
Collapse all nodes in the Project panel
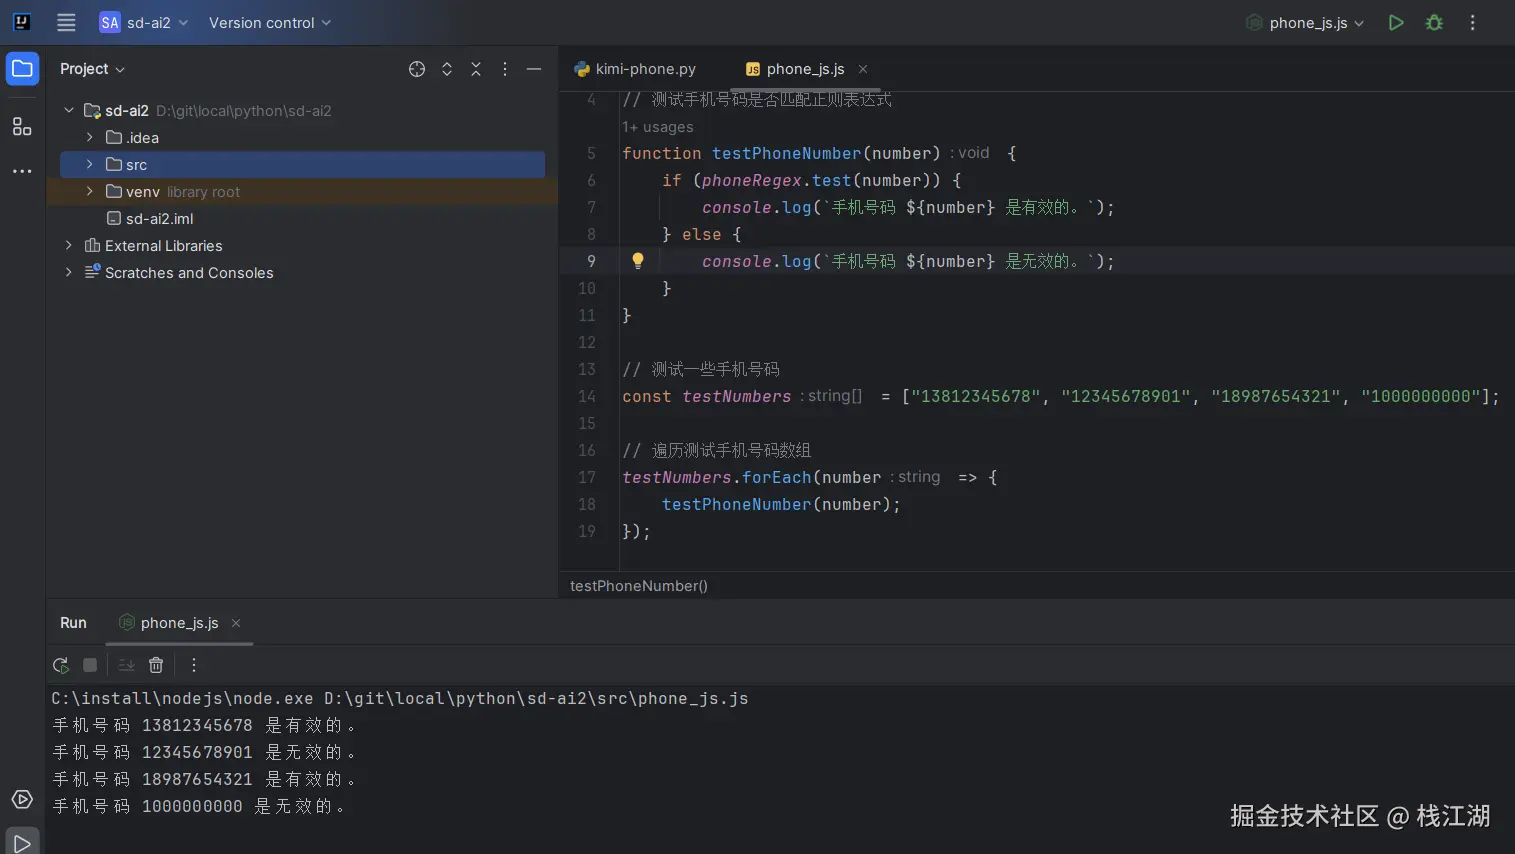coord(476,69)
